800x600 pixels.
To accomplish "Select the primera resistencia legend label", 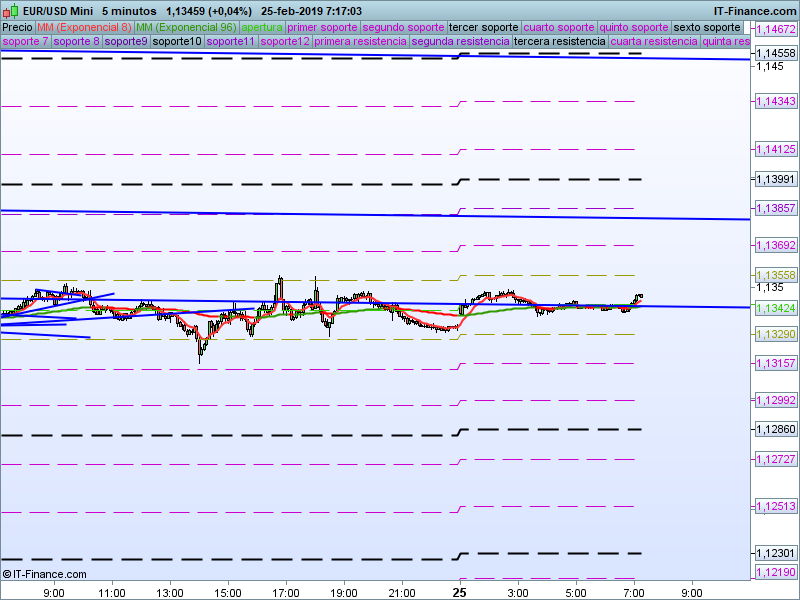I will pos(360,42).
